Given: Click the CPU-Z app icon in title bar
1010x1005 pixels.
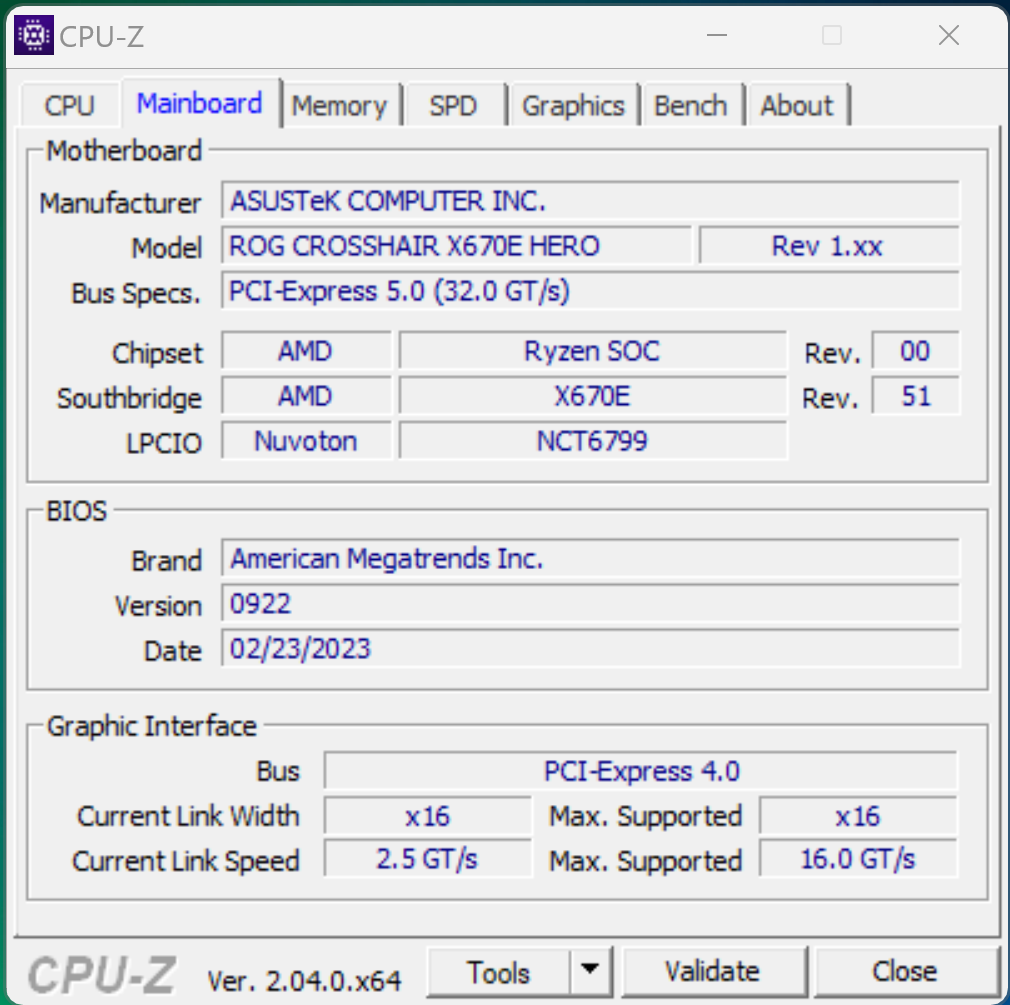Looking at the screenshot, I should coord(33,35).
